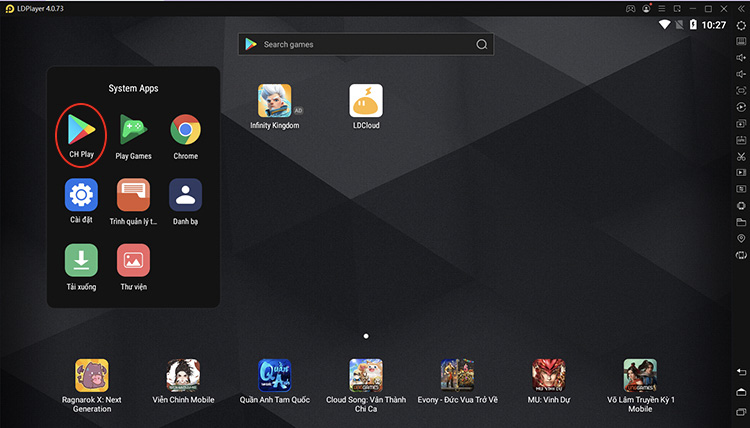Click the home screen page indicator dot

366,336
